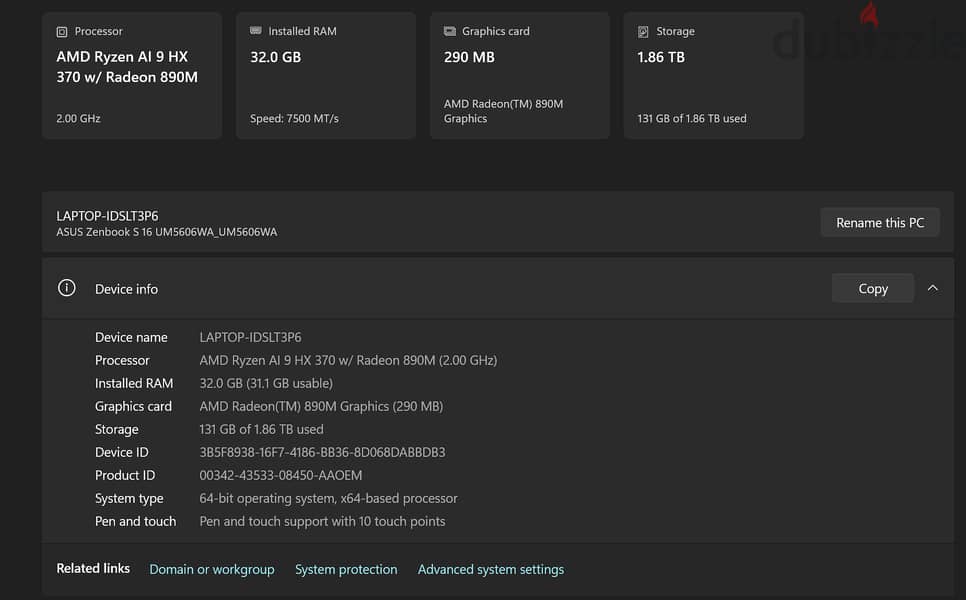Screen dimensions: 966x600
Task: Click Speed: 7500 MT/s text
Action: pyautogui.click(x=294, y=118)
